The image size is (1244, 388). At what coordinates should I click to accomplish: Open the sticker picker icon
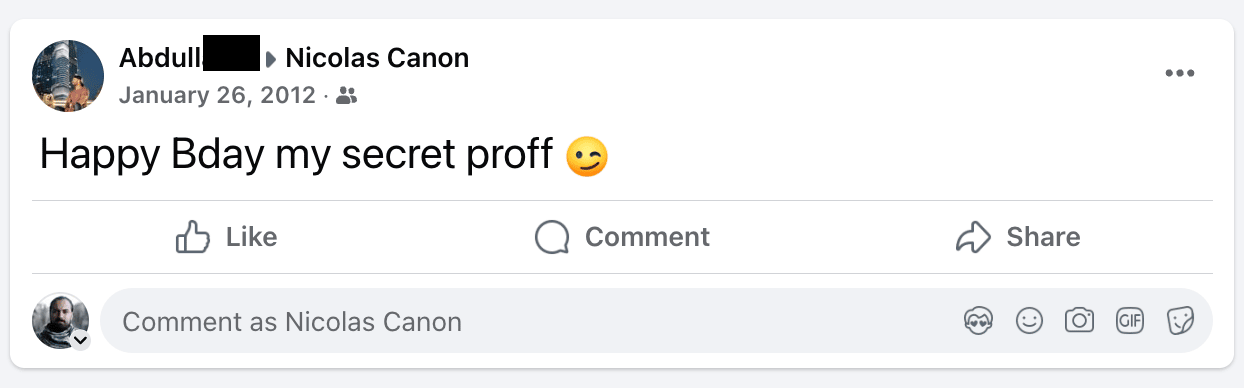1180,321
